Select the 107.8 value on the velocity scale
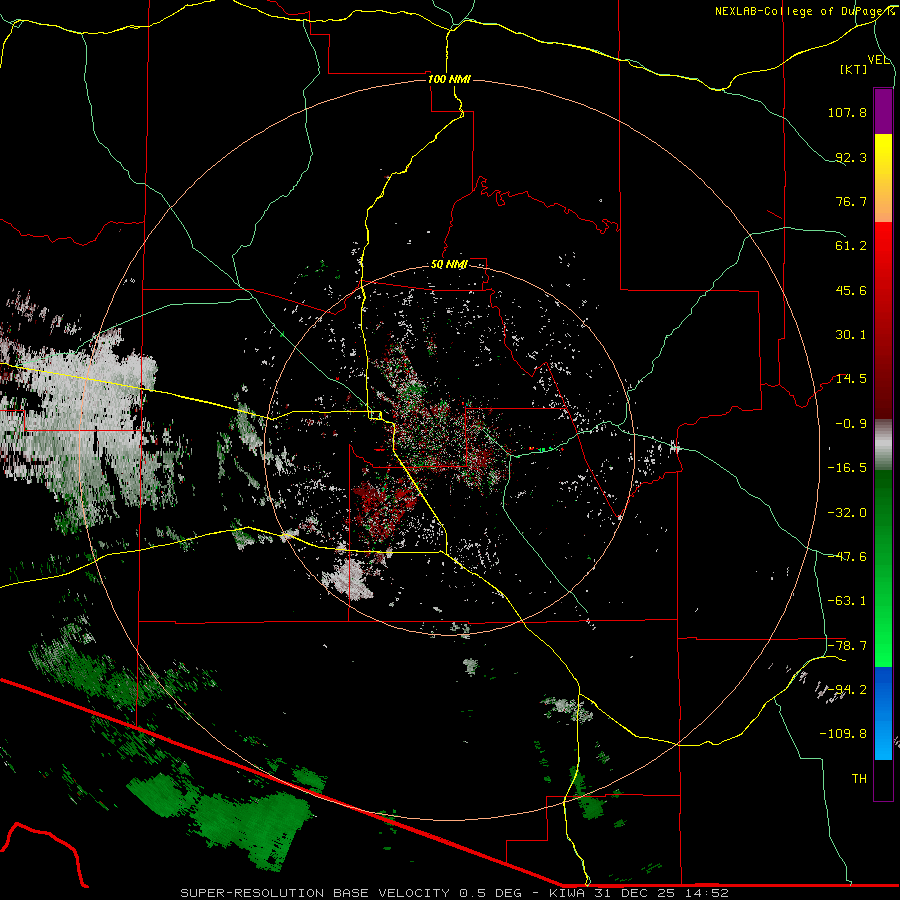The height and width of the screenshot is (900, 900). tap(847, 112)
